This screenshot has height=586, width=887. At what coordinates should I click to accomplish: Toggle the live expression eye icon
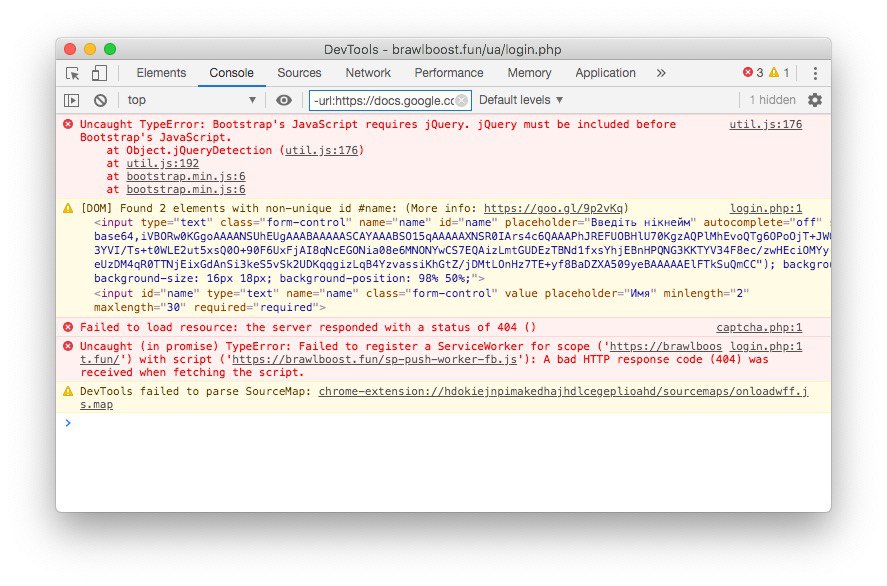point(284,100)
